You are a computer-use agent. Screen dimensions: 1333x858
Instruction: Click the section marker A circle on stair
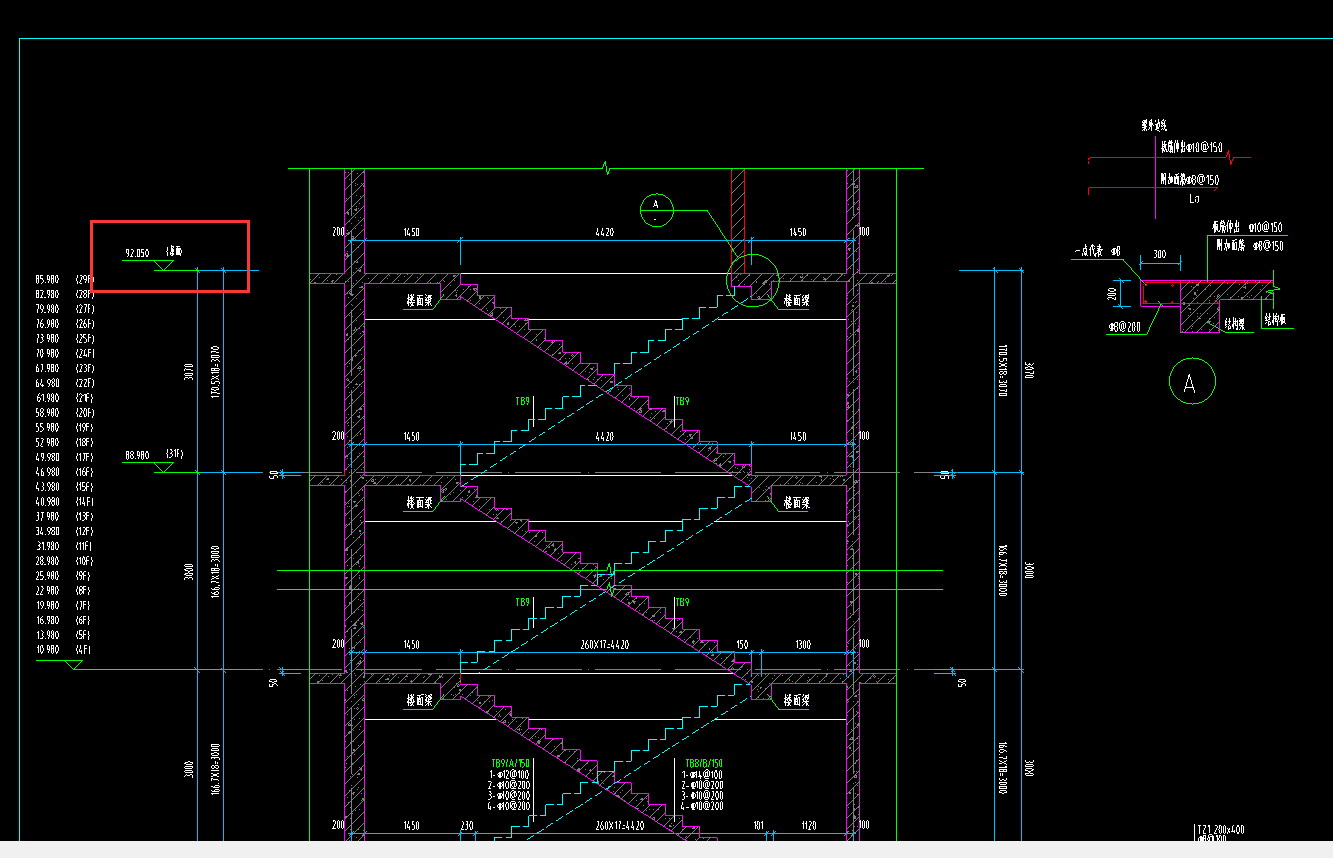(x=657, y=210)
